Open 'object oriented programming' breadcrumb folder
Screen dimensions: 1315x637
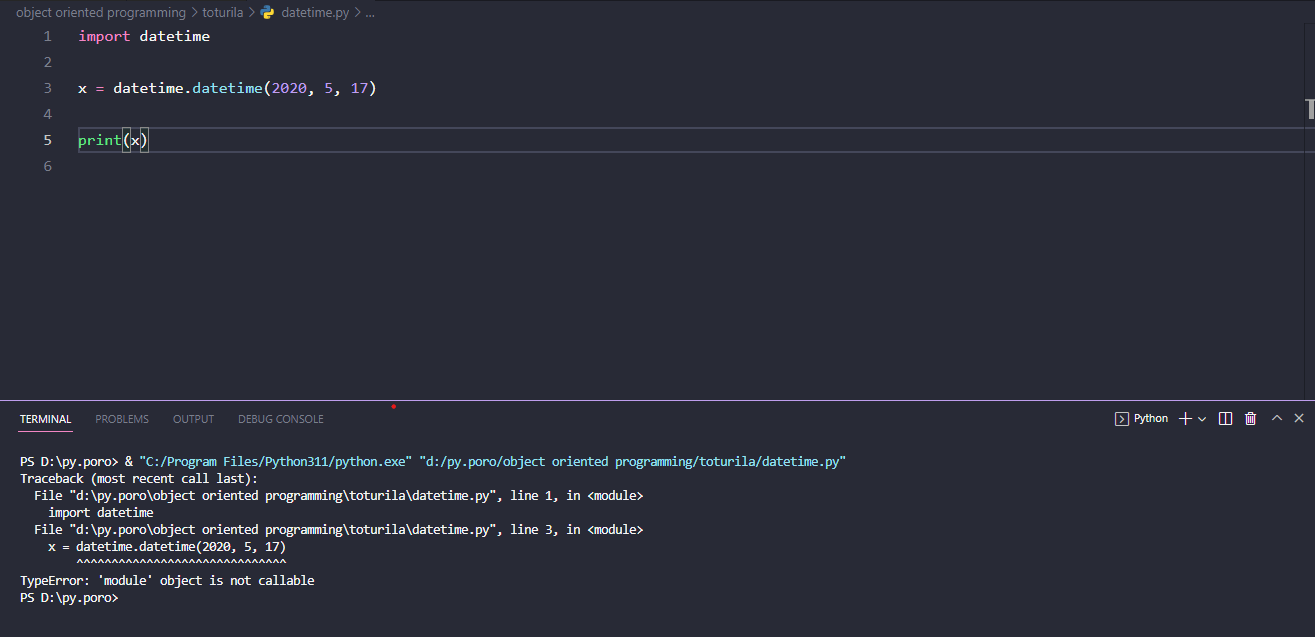(x=100, y=13)
